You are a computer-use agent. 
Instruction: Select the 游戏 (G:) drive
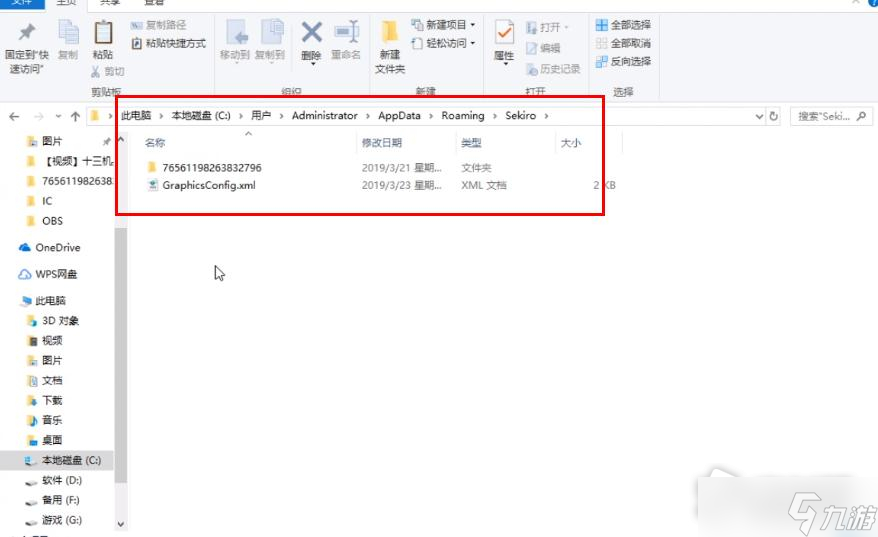pyautogui.click(x=62, y=520)
